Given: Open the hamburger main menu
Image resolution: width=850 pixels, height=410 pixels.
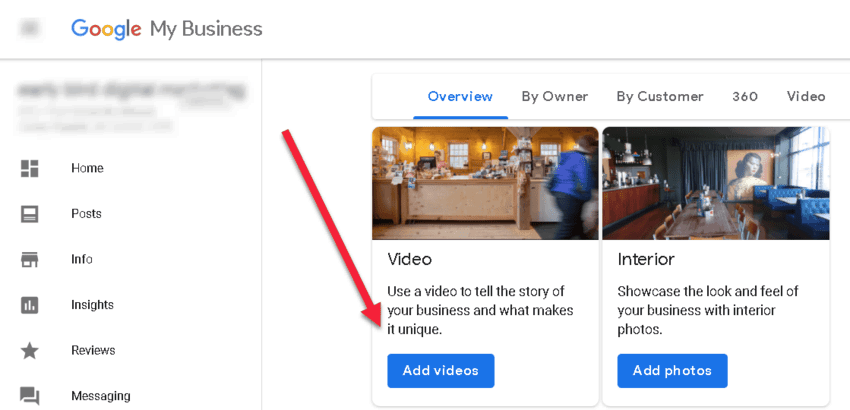Looking at the screenshot, I should coord(30,29).
